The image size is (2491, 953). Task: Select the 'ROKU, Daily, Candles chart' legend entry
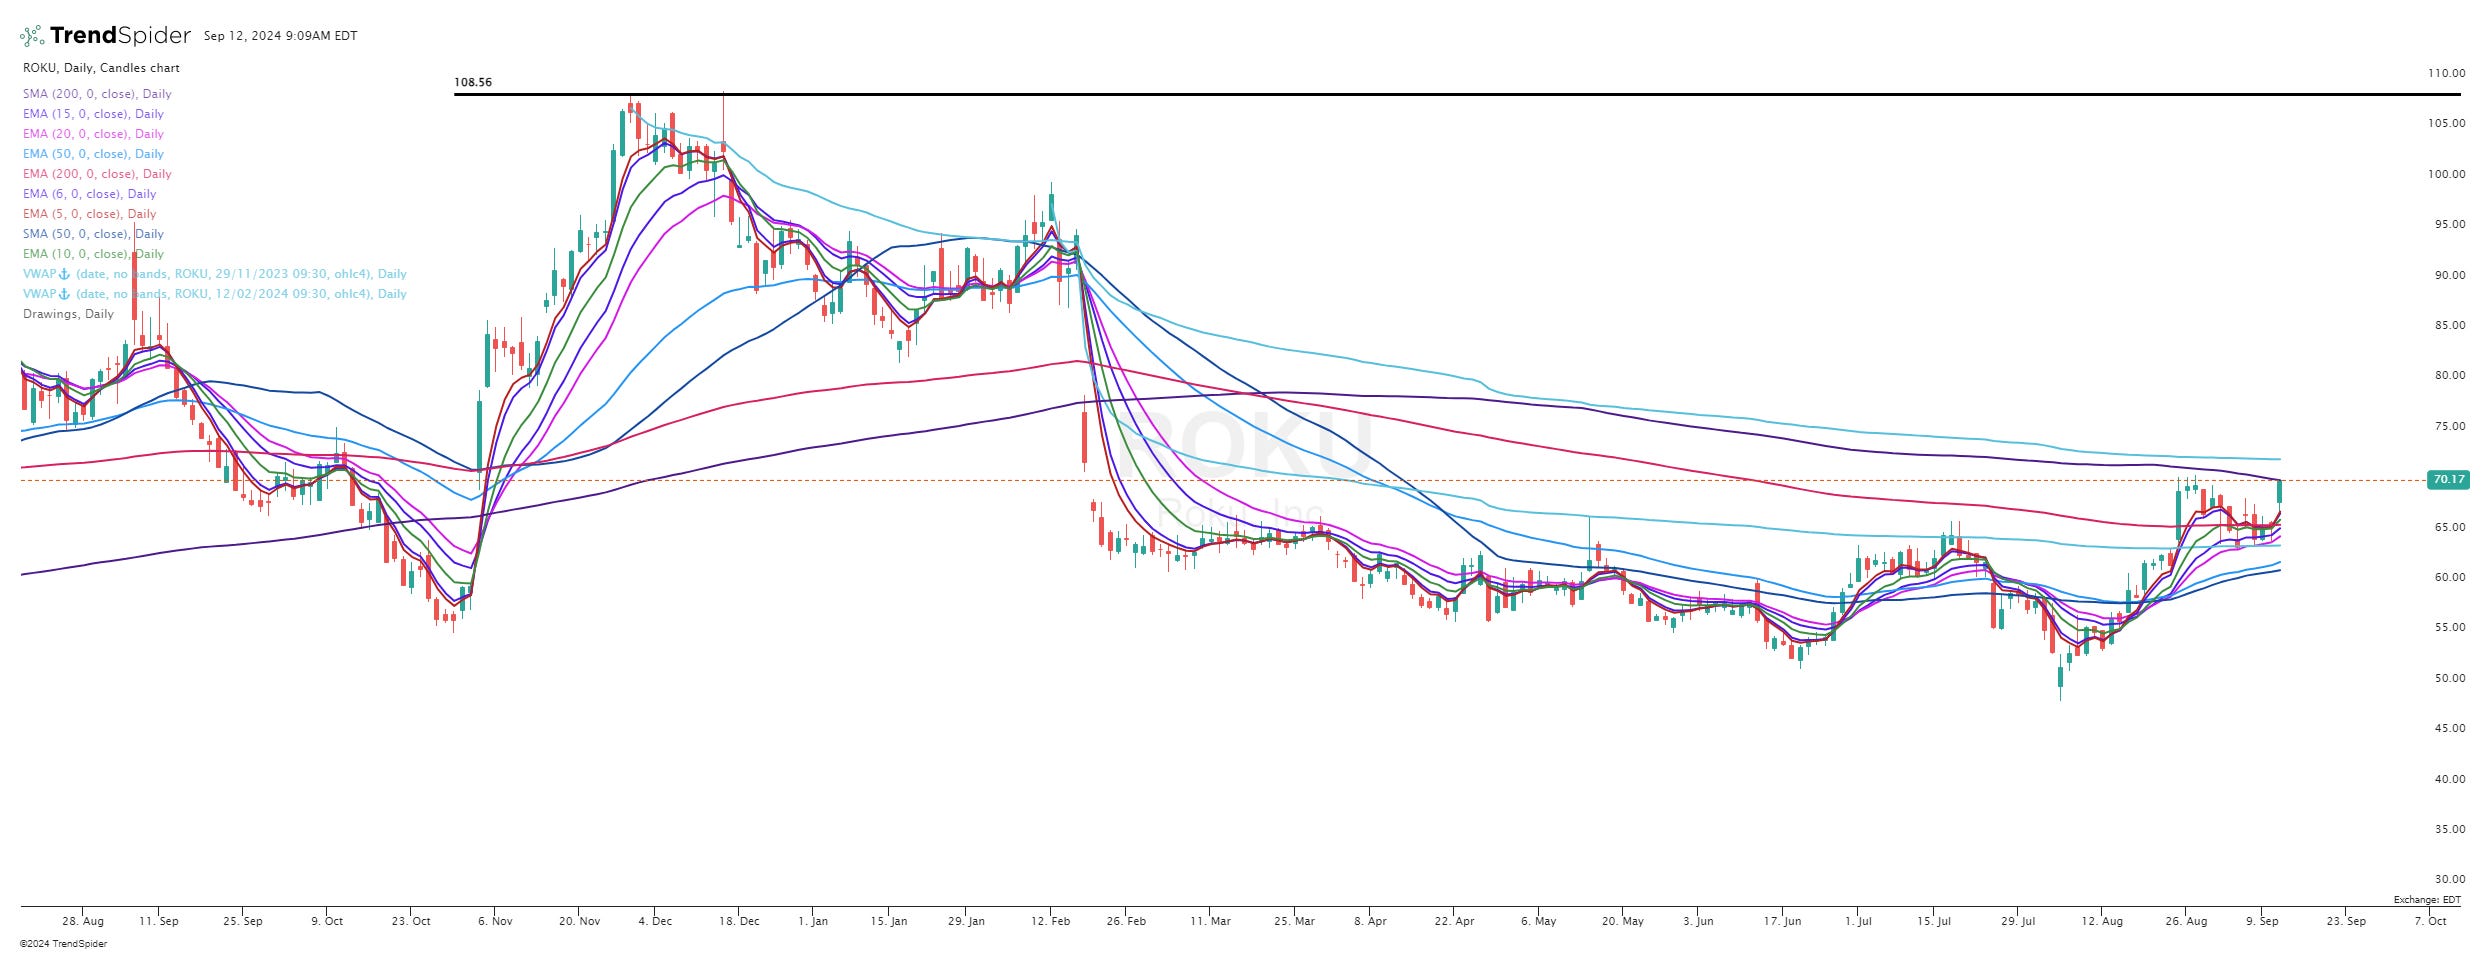click(x=101, y=68)
